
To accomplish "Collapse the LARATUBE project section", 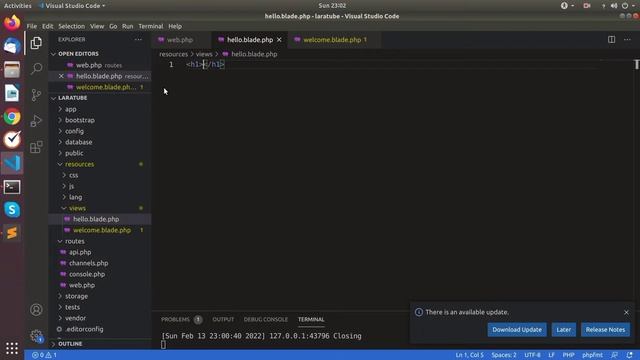I will pyautogui.click(x=73, y=98).
